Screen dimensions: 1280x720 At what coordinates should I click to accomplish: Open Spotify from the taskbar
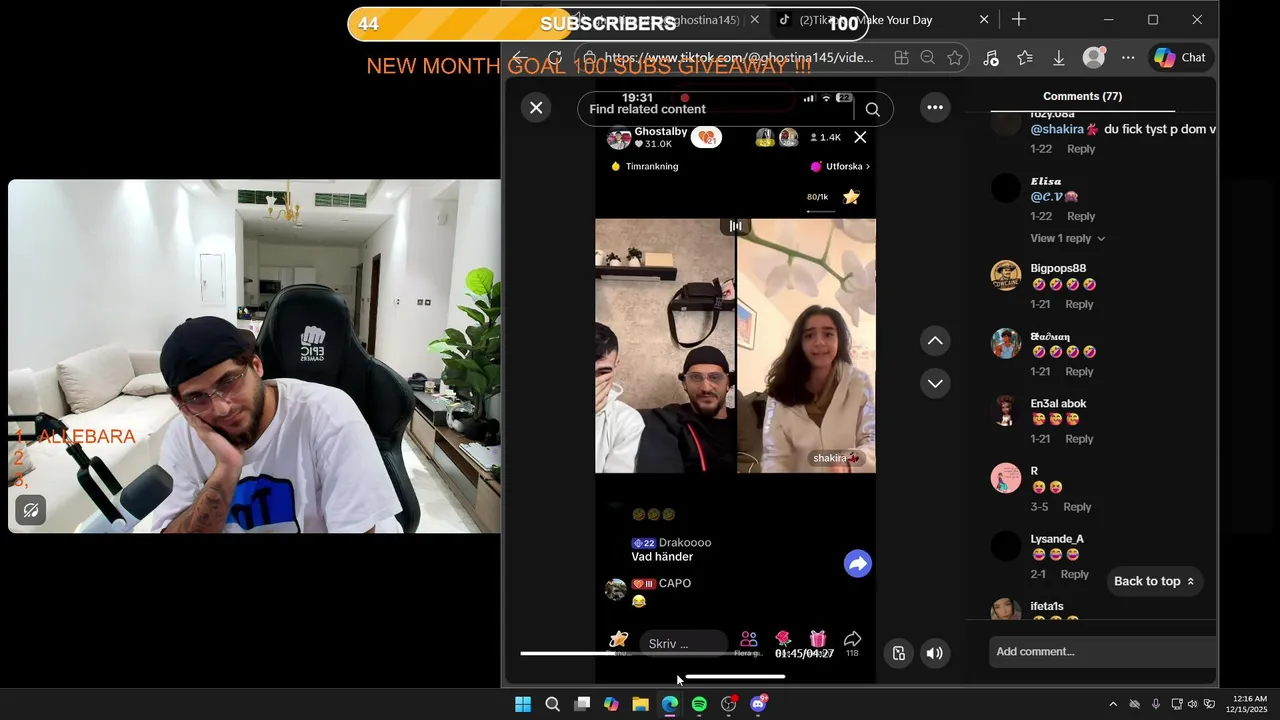point(699,704)
